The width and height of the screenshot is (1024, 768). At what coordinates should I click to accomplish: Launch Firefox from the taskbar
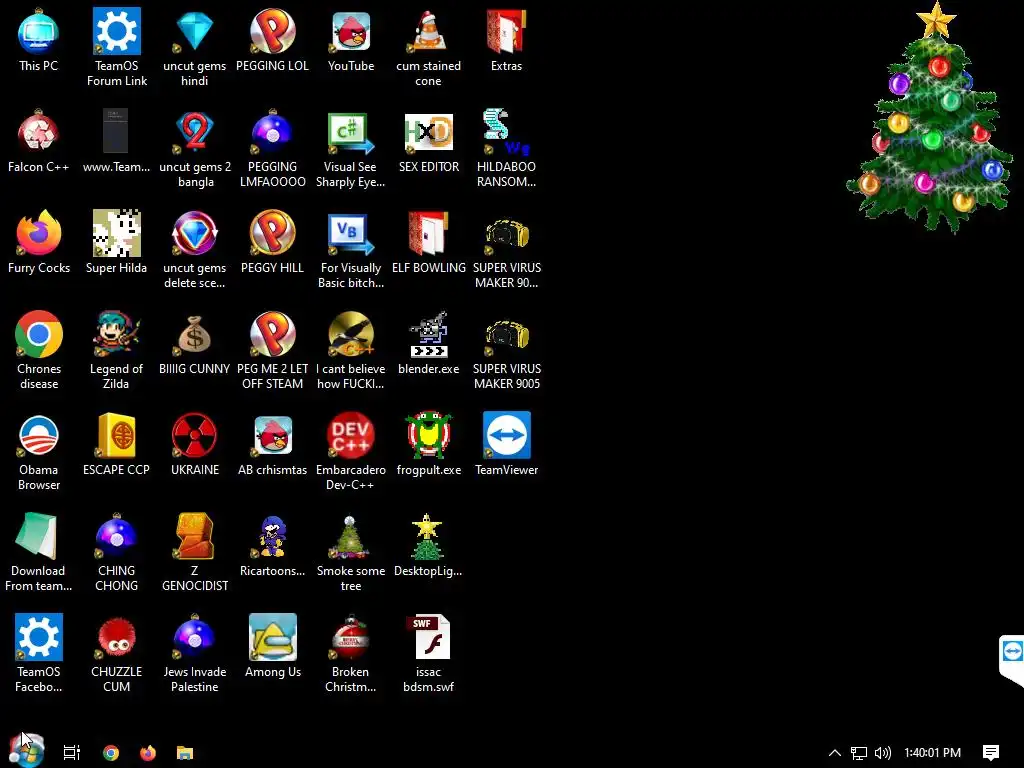(x=148, y=752)
